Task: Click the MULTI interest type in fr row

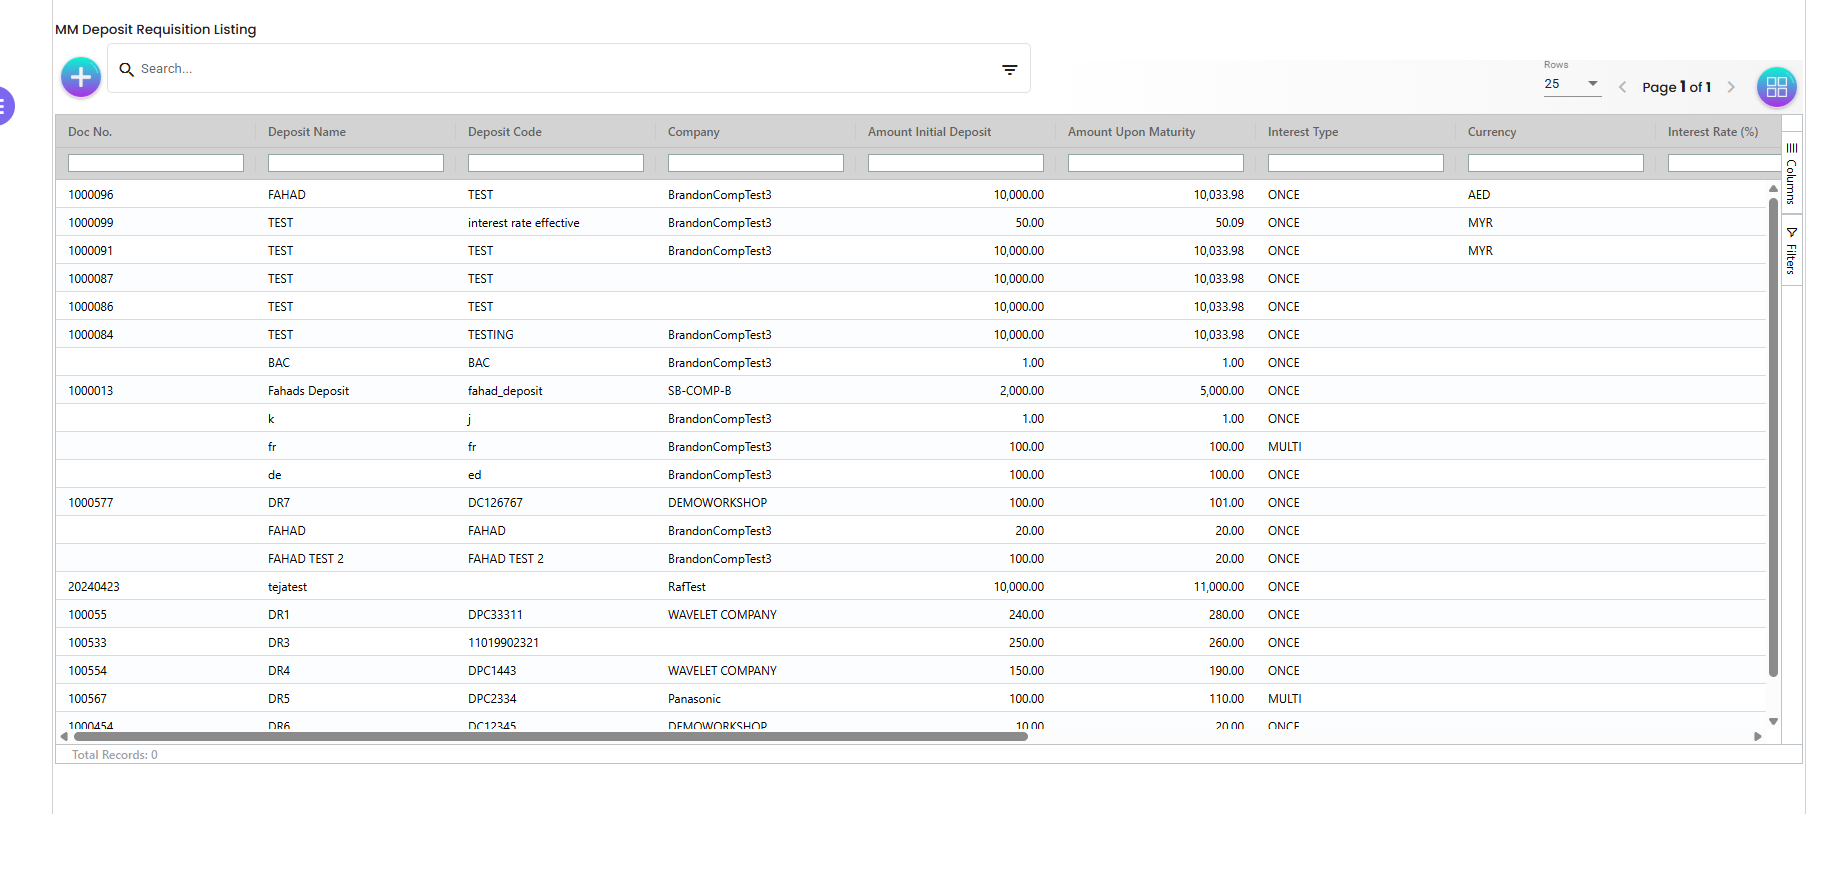Action: coord(1285,447)
